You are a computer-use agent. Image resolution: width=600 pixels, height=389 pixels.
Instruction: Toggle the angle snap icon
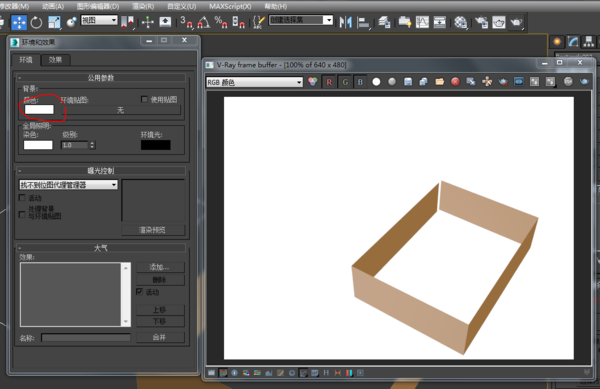click(x=204, y=22)
